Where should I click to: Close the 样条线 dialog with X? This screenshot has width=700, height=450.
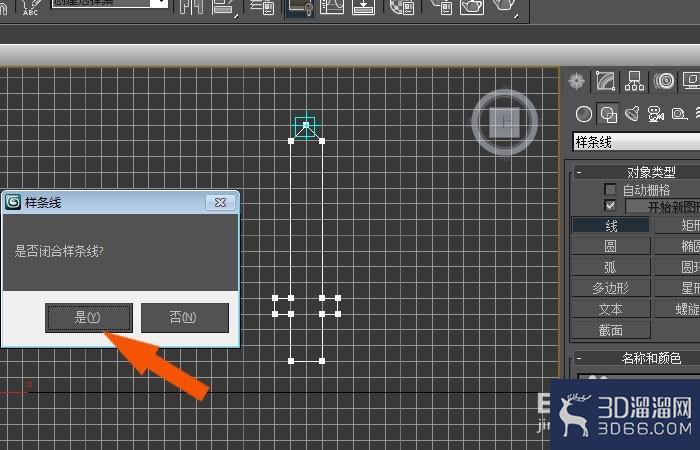pos(220,203)
